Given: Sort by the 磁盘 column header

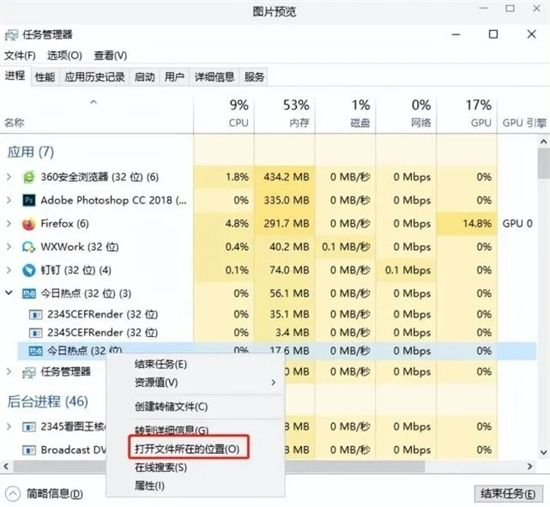Looking at the screenshot, I should point(346,113).
